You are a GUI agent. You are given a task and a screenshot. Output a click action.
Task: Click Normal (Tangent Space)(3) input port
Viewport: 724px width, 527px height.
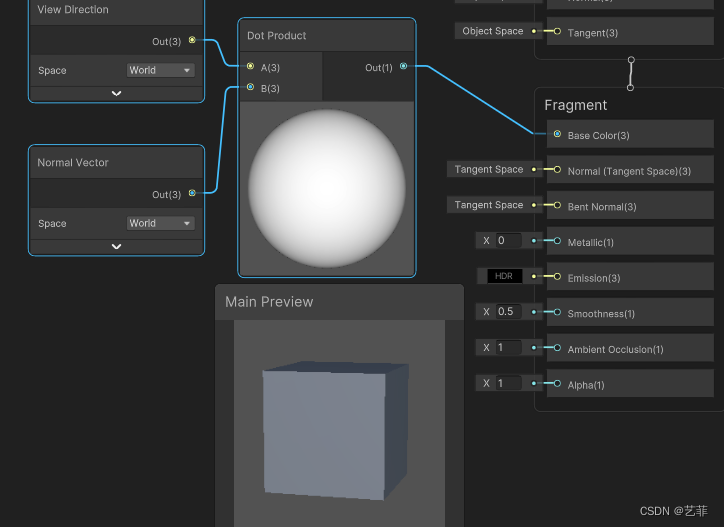[557, 170]
